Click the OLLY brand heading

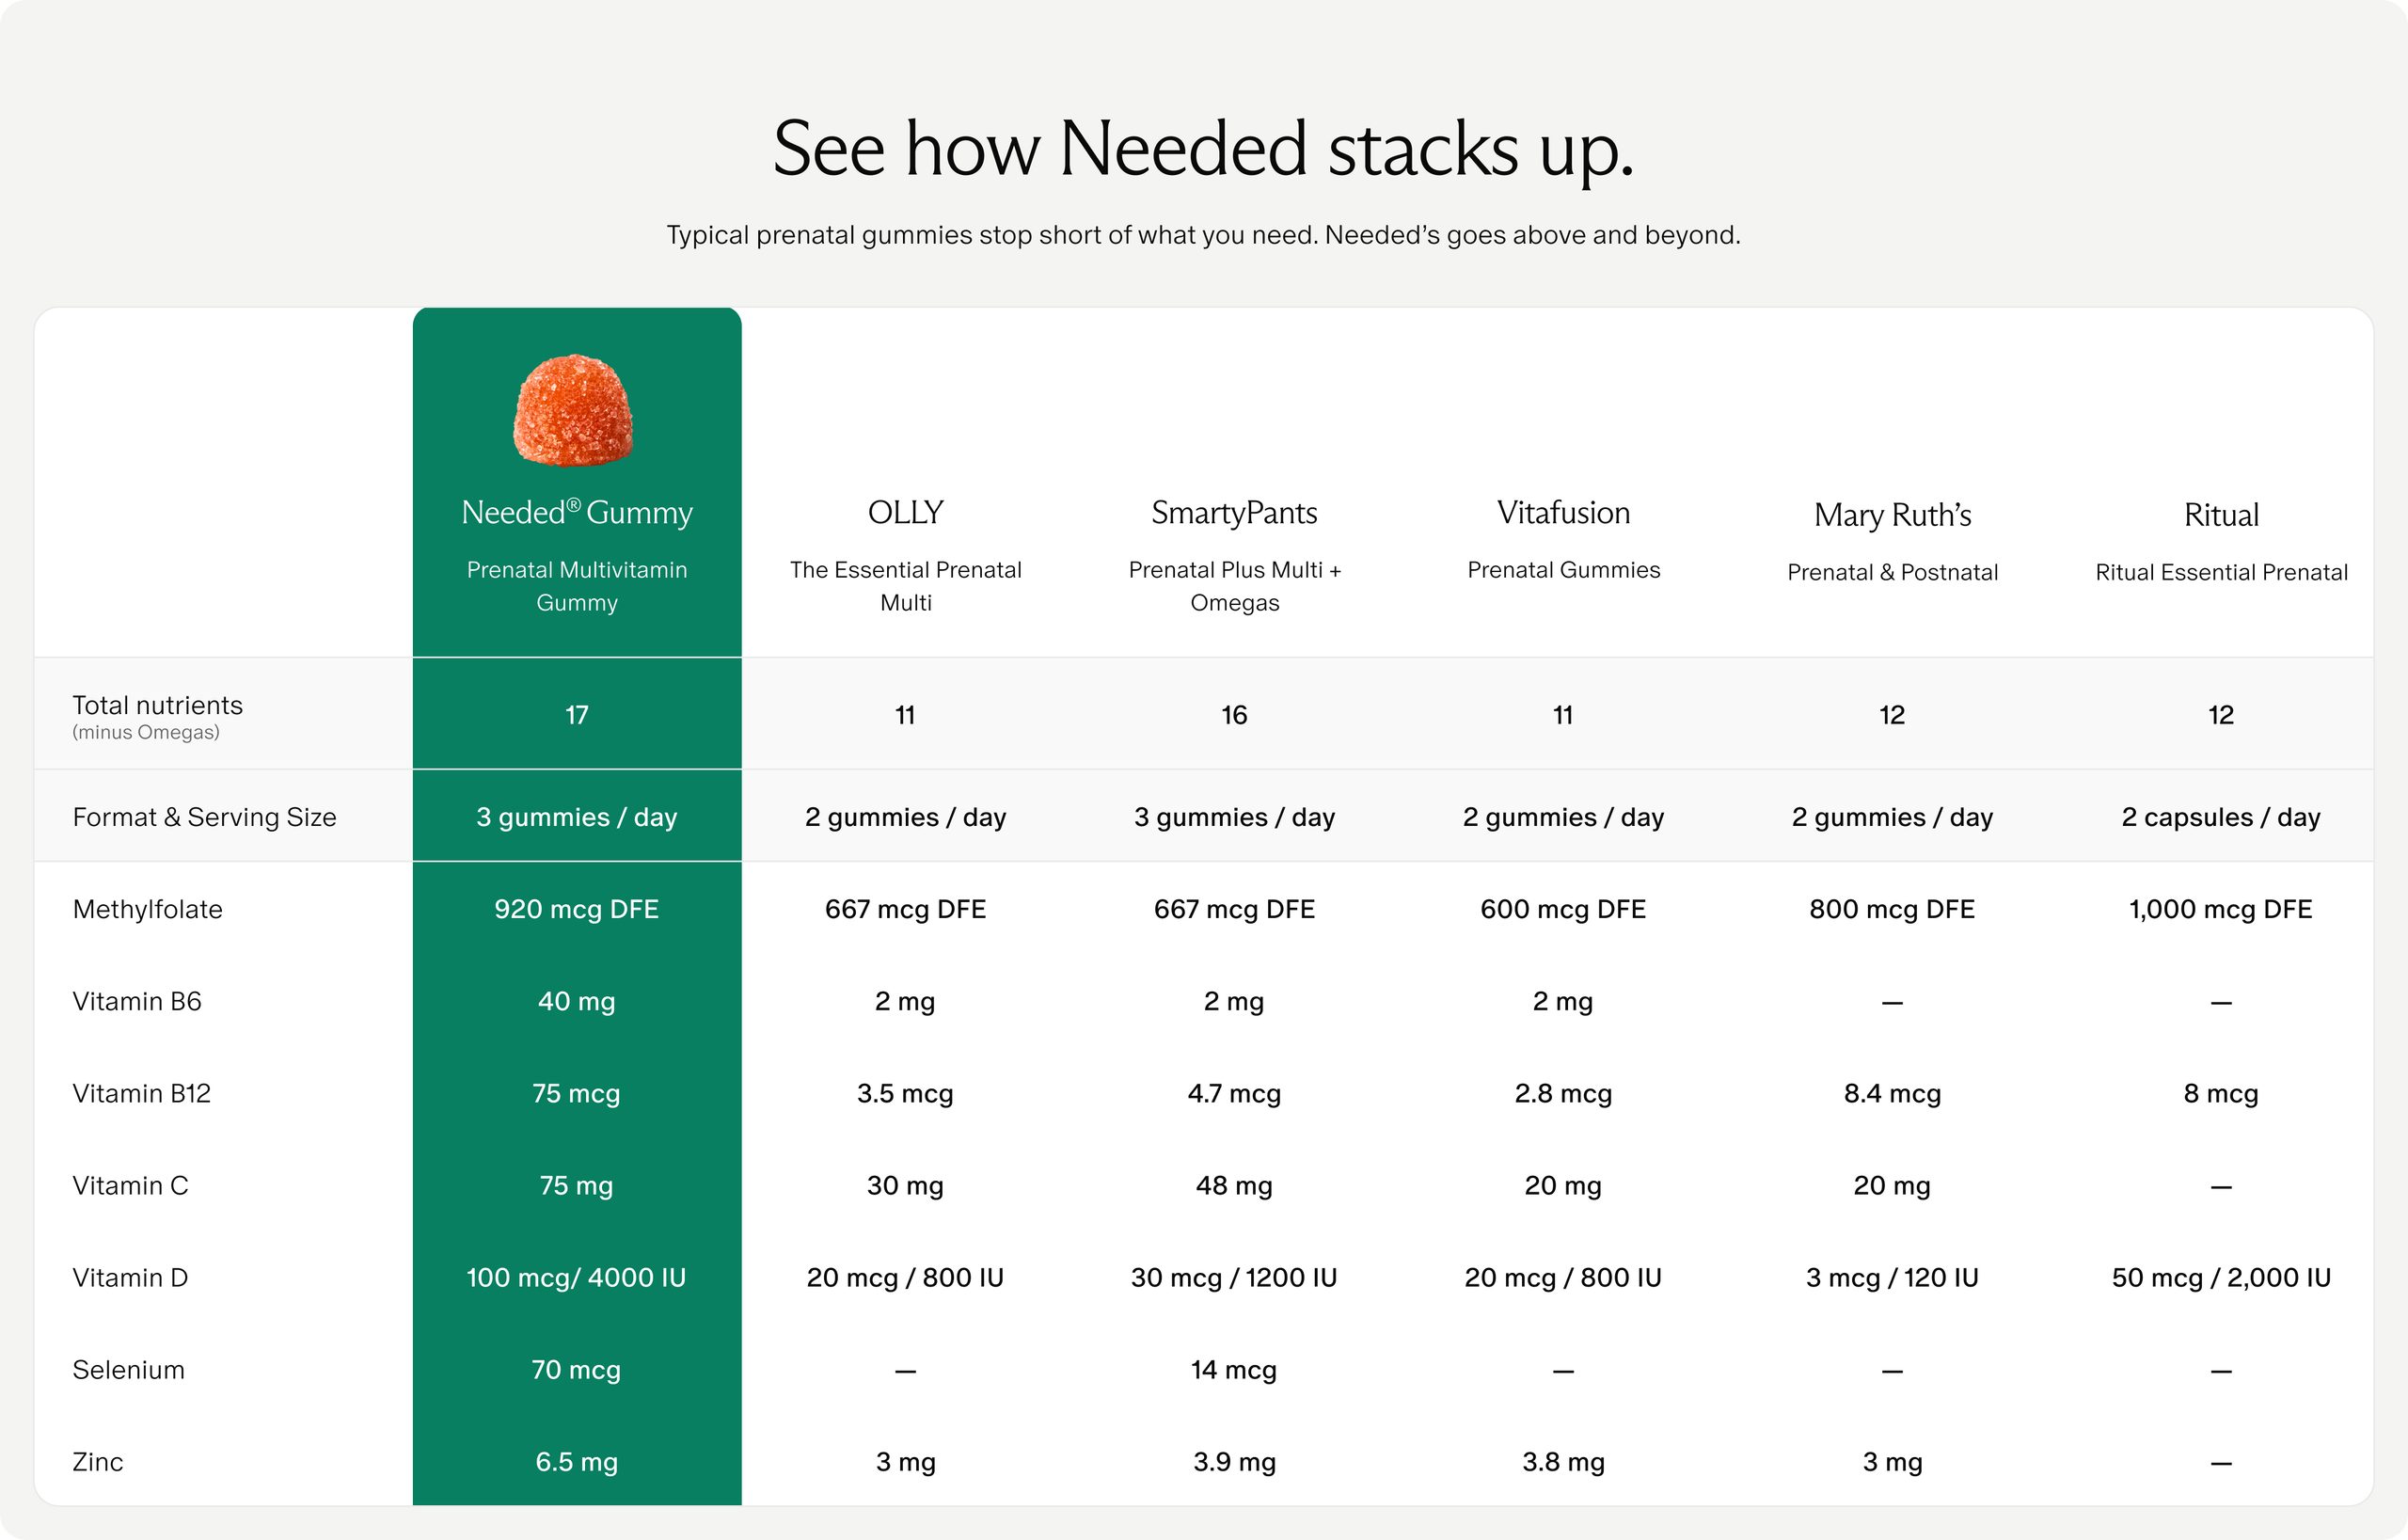point(905,512)
